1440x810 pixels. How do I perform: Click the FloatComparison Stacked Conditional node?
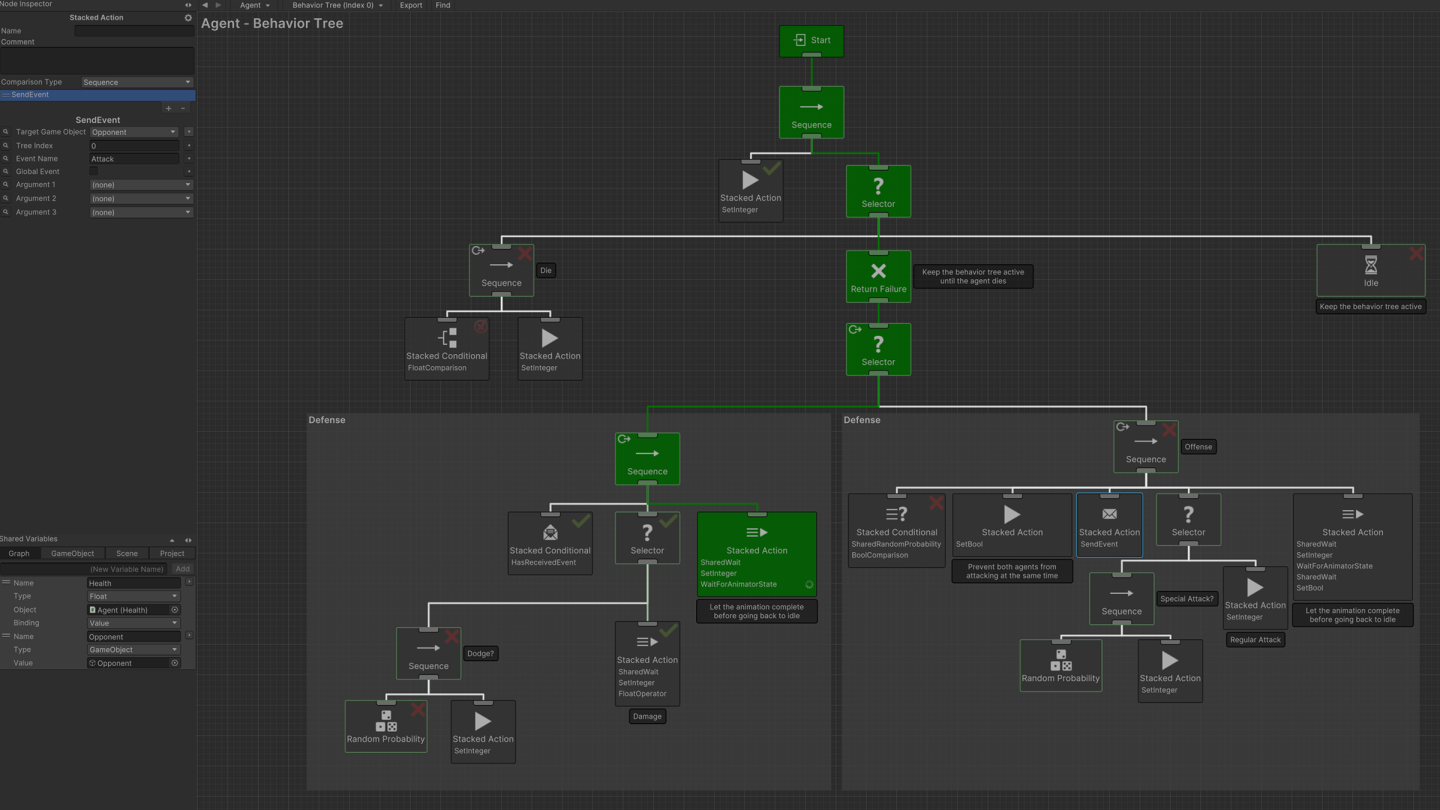(447, 347)
